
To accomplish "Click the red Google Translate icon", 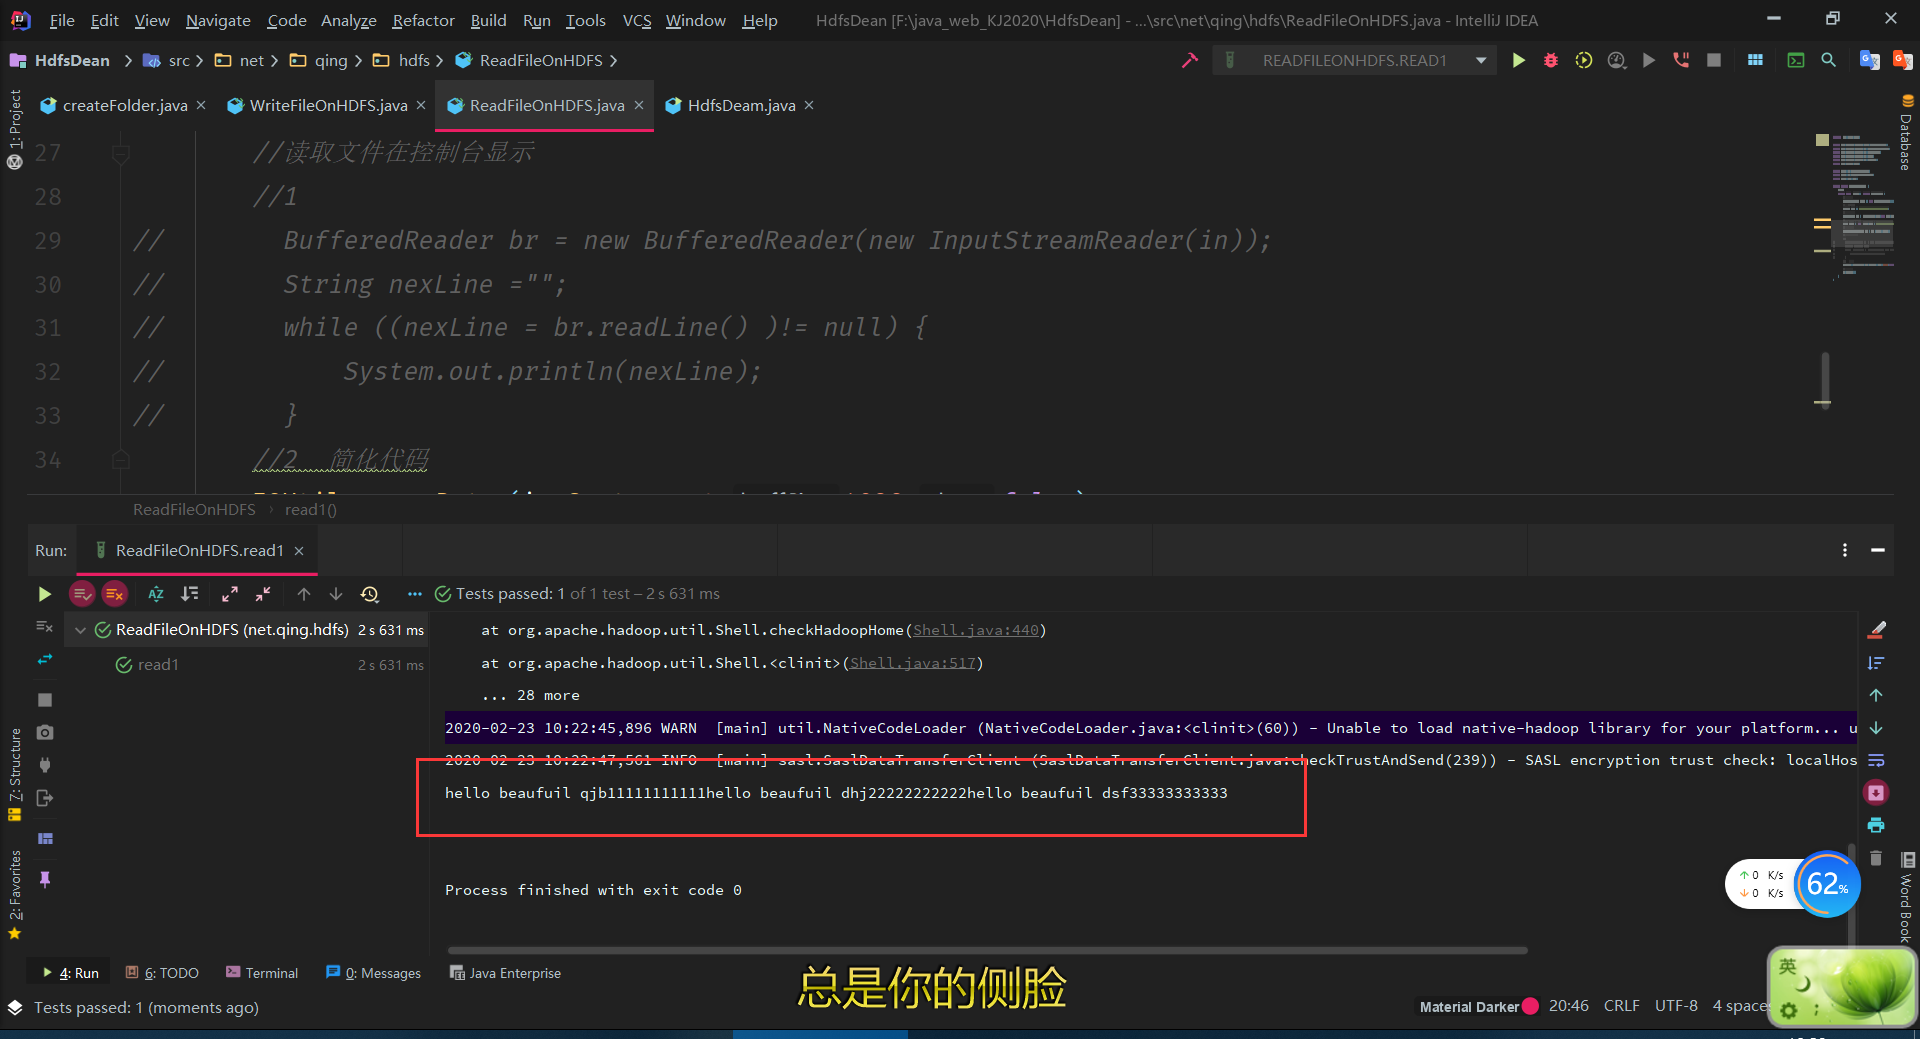I will coord(1902,60).
